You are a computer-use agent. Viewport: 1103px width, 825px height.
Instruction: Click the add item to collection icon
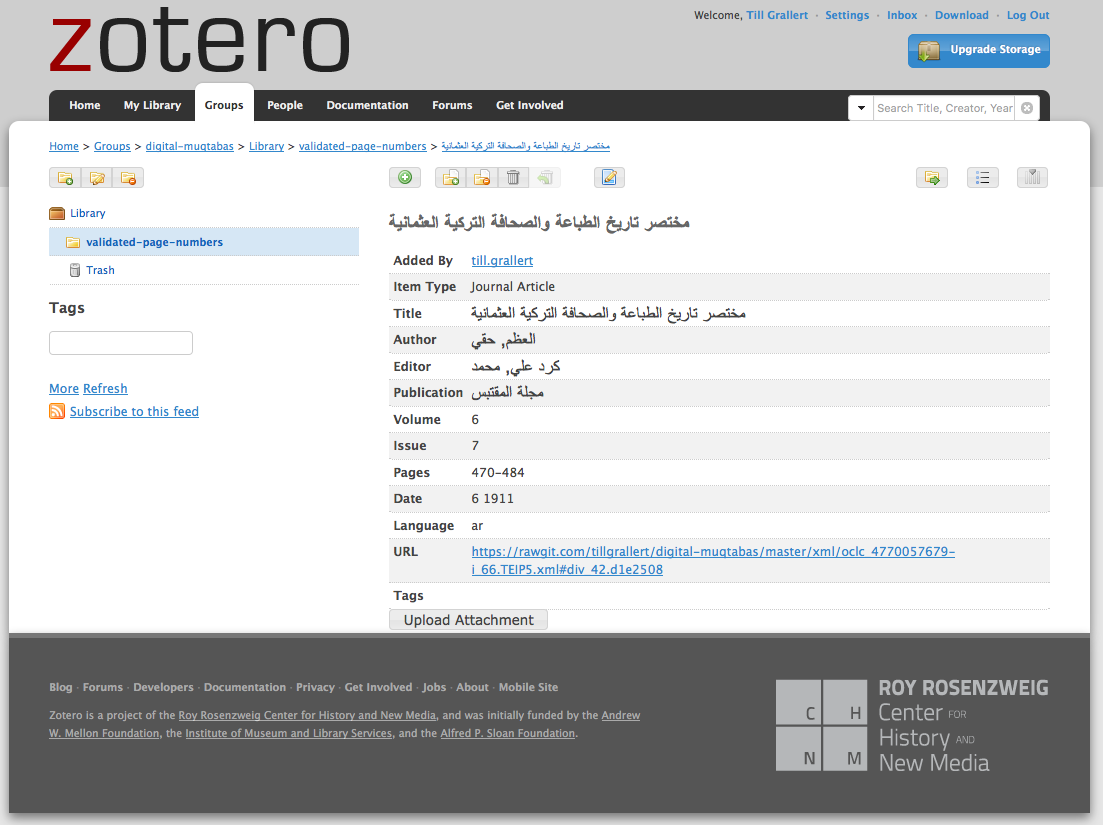pyautogui.click(x=451, y=178)
